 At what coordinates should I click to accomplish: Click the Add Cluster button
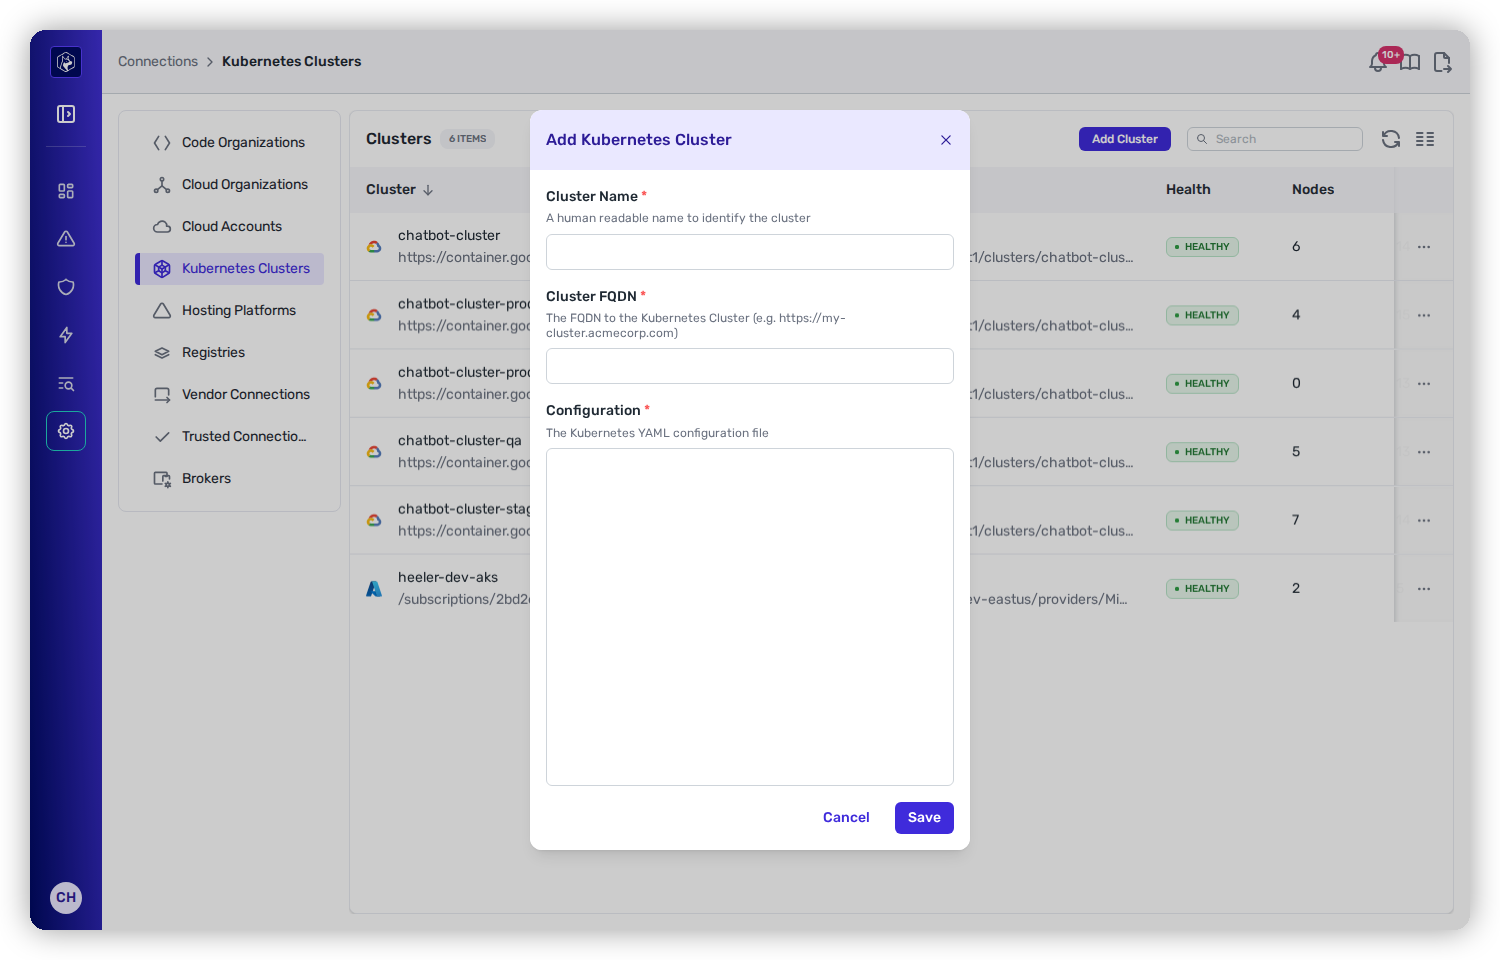point(1125,139)
